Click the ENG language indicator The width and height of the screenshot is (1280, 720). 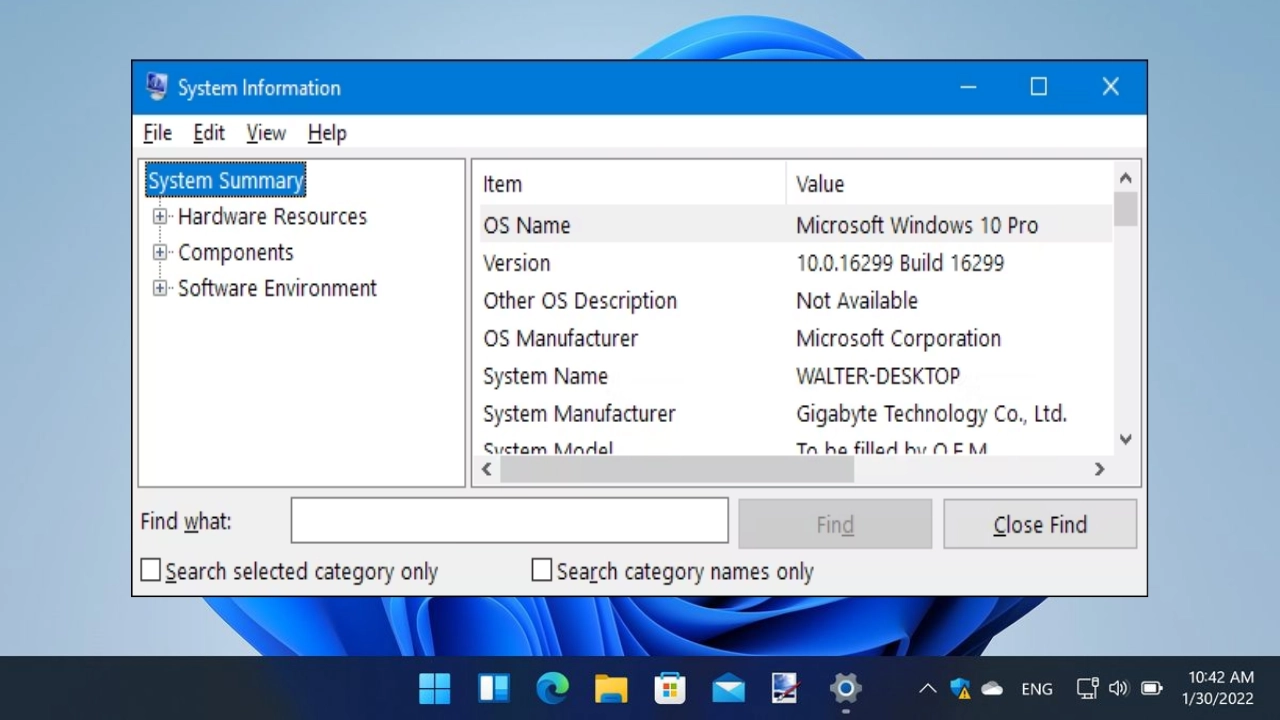(x=1037, y=688)
